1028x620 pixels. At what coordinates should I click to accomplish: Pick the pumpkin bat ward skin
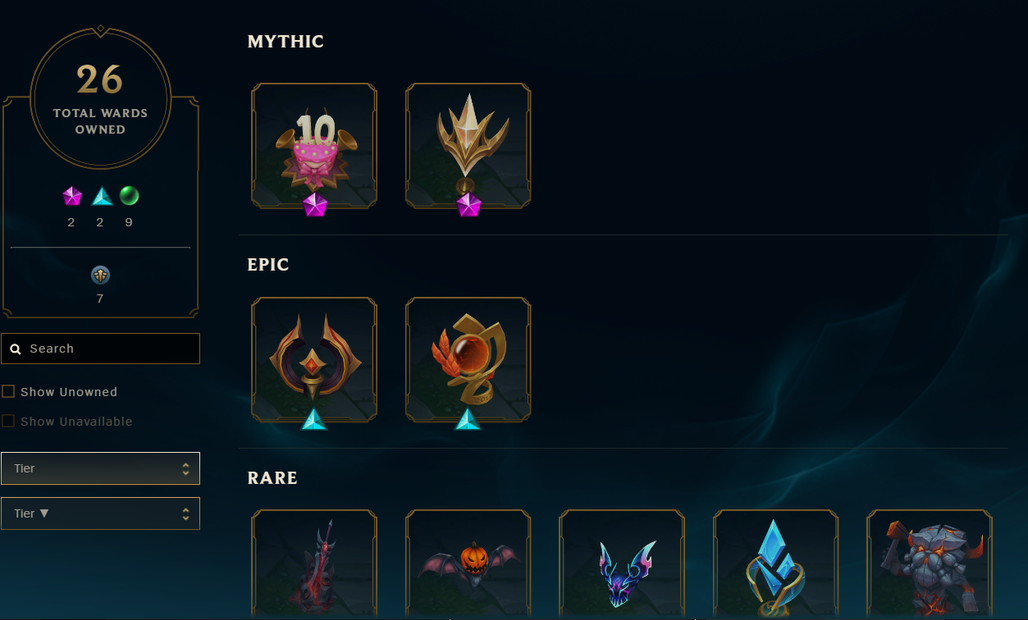468,564
